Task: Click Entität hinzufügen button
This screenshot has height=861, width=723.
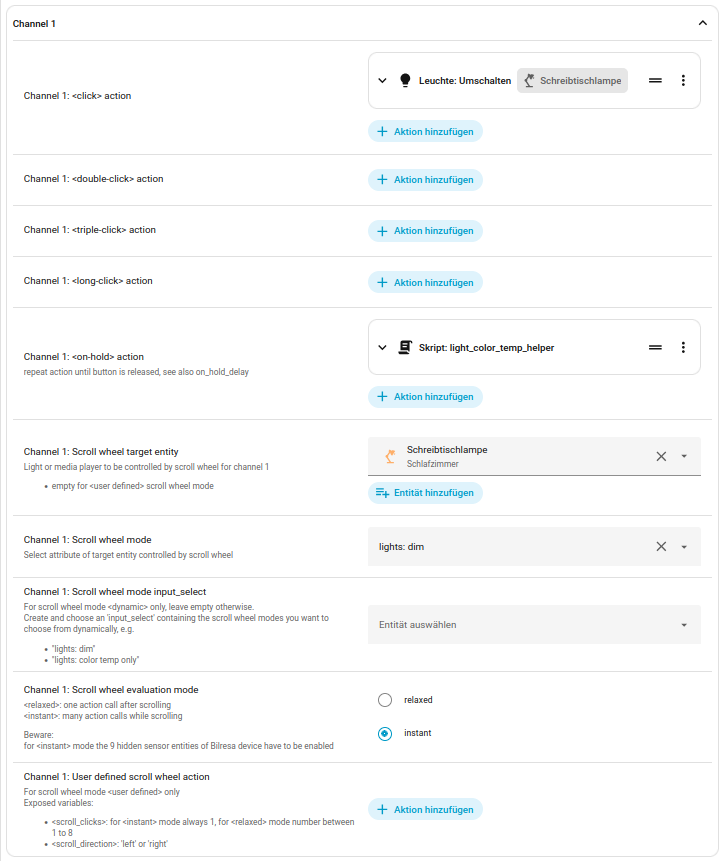Action: (426, 493)
